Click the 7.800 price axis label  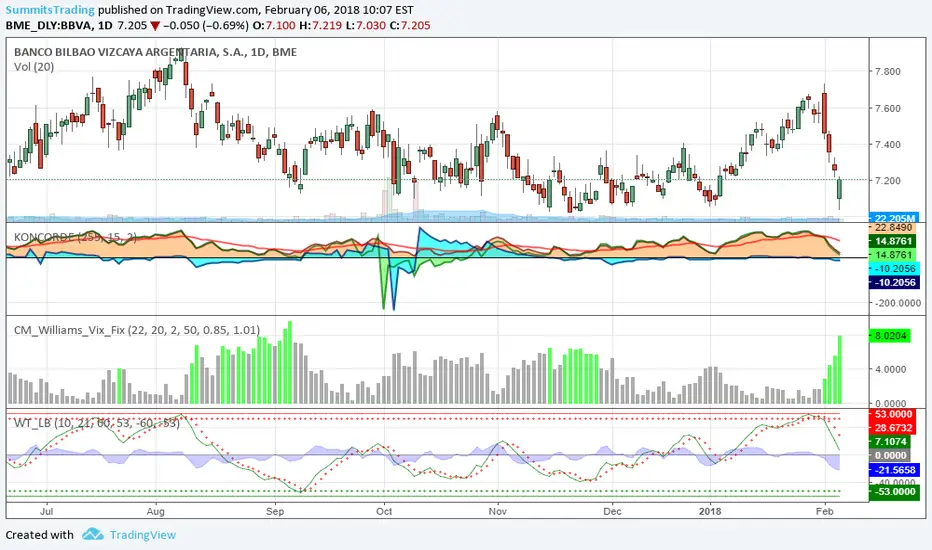(x=887, y=71)
